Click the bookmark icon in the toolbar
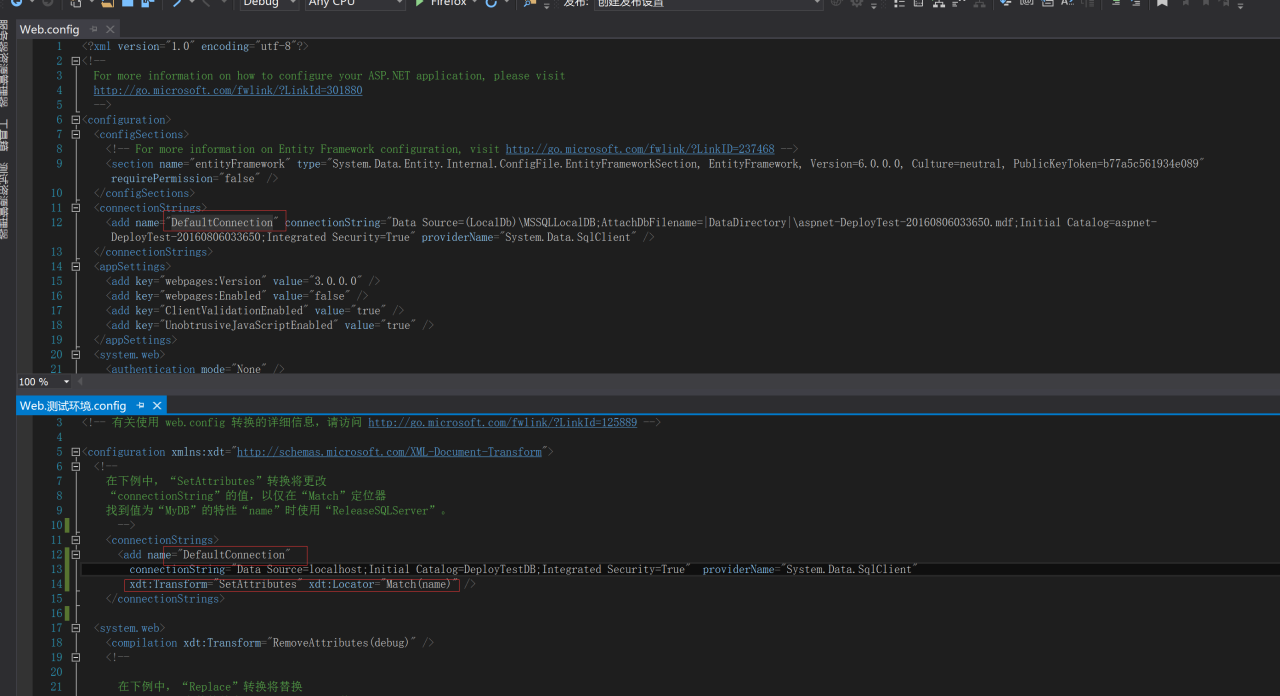This screenshot has width=1280, height=696. pyautogui.click(x=1162, y=3)
